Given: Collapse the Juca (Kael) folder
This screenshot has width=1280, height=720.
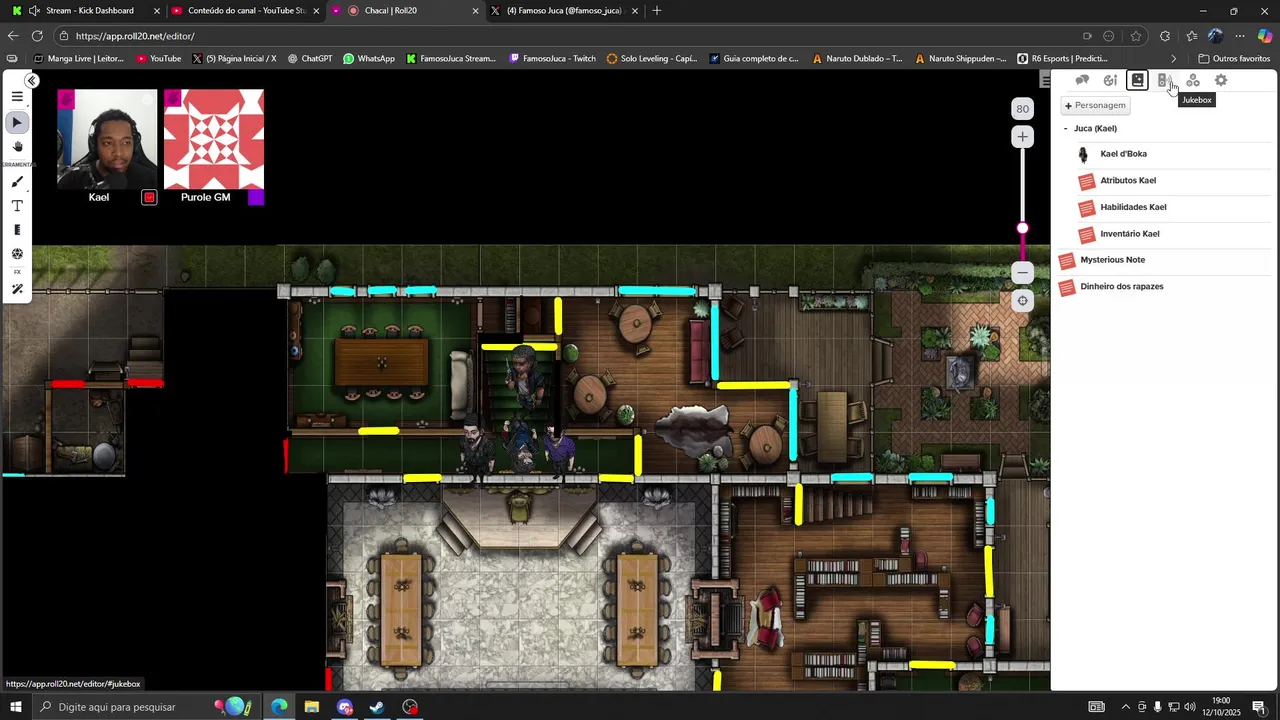Looking at the screenshot, I should pos(1066,129).
